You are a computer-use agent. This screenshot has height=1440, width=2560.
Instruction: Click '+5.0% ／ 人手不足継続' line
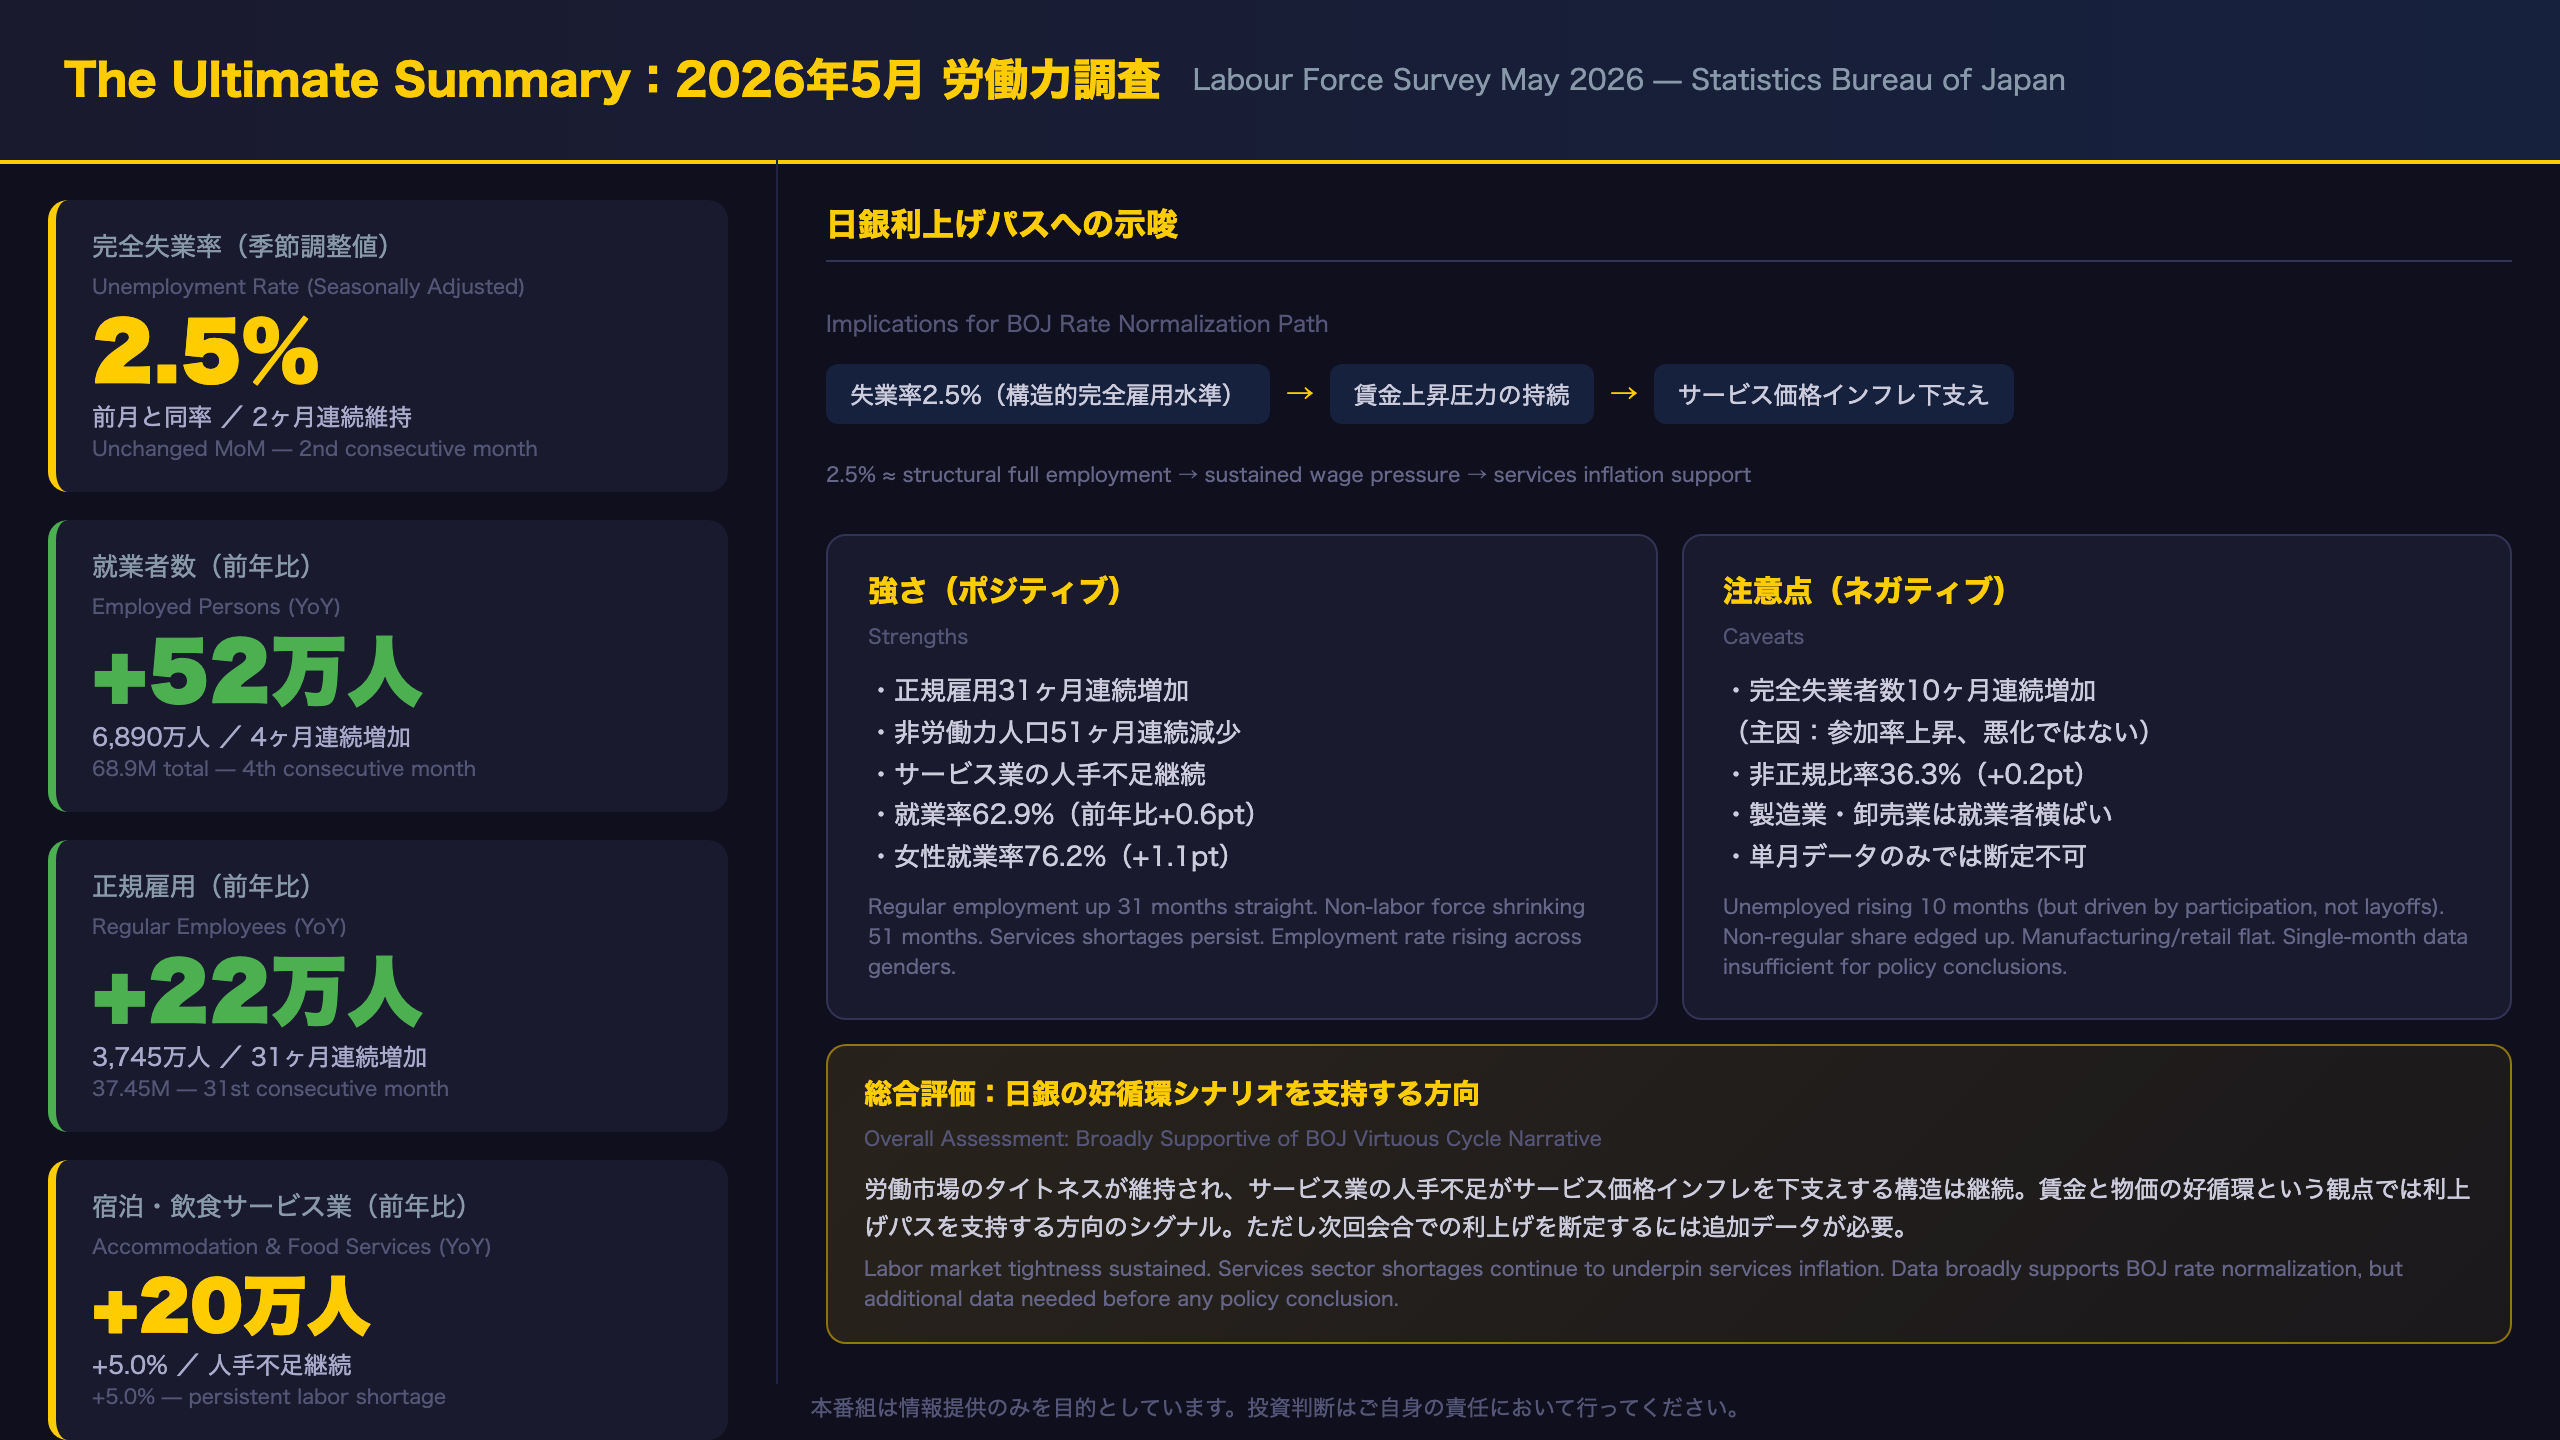[x=222, y=1365]
